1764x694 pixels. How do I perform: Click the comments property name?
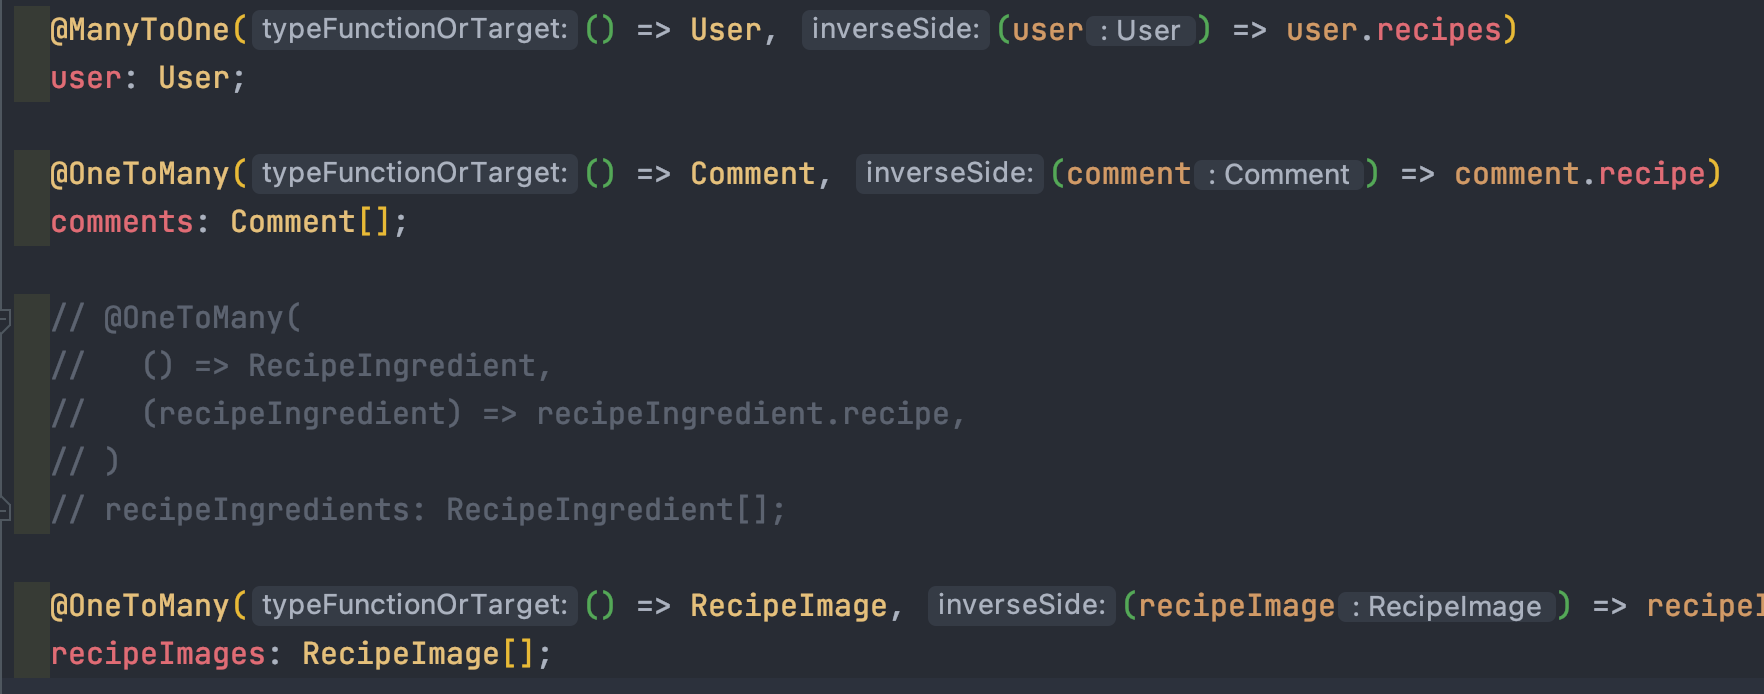tap(122, 222)
